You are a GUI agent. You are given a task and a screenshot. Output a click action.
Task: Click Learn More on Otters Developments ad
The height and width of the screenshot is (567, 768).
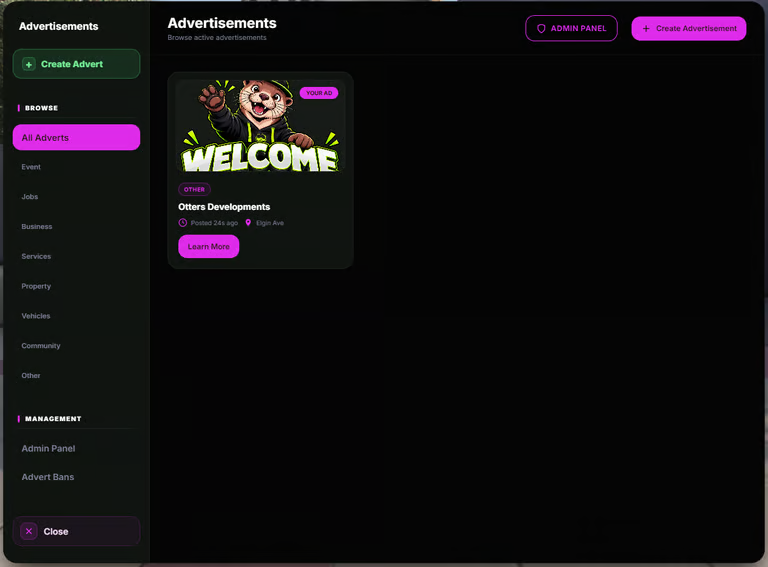(x=209, y=246)
